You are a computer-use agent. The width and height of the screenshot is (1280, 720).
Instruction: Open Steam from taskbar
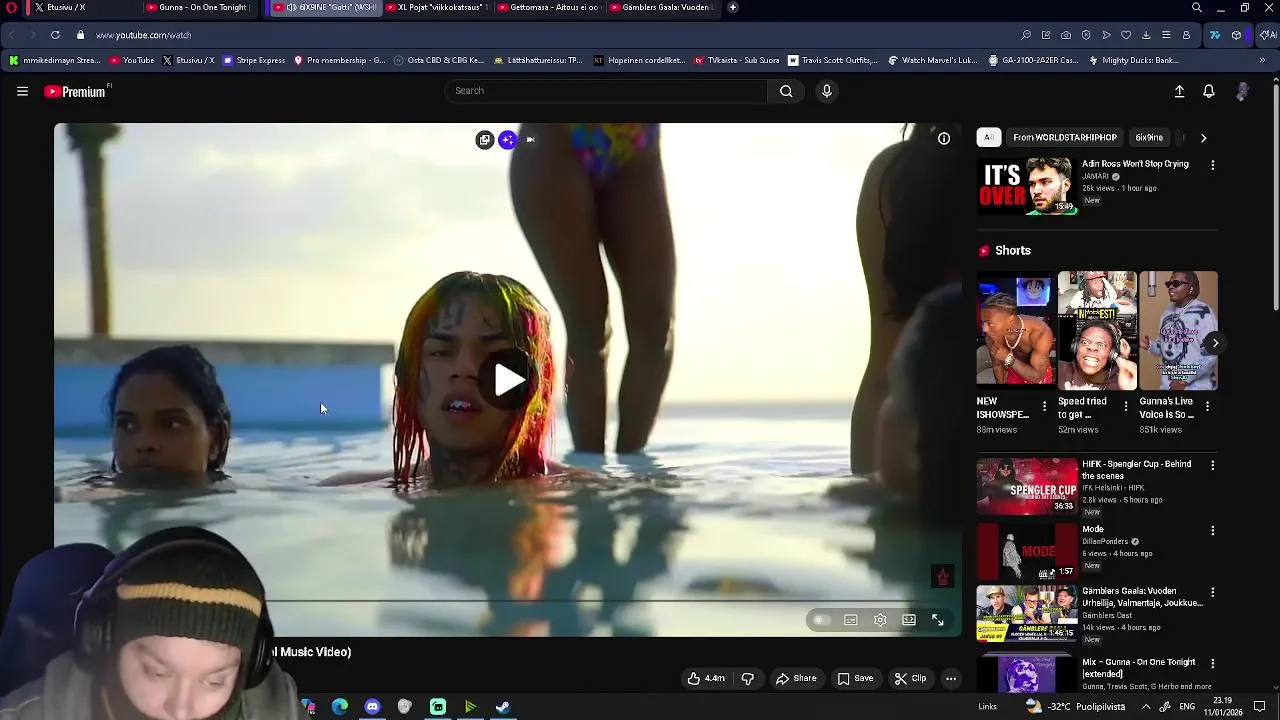tap(503, 707)
